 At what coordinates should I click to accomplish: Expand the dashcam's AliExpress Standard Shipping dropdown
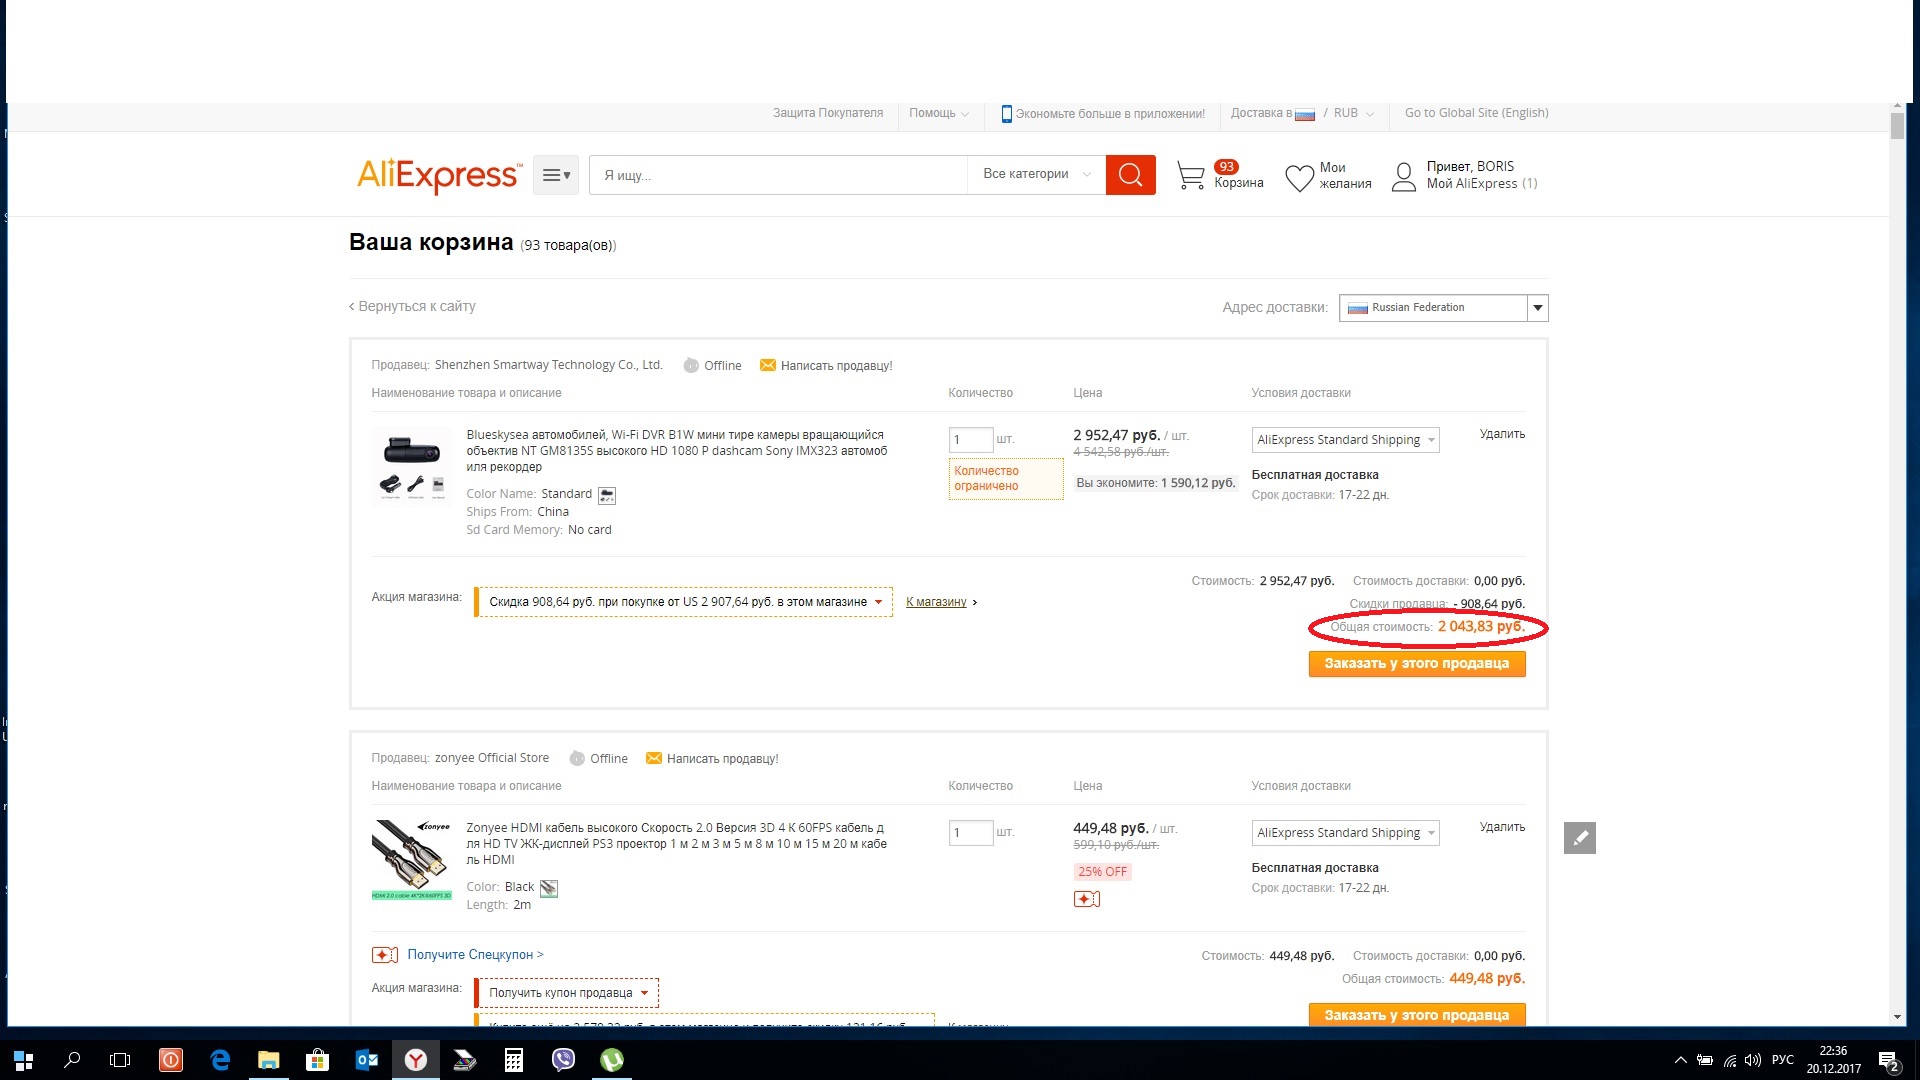click(1344, 440)
